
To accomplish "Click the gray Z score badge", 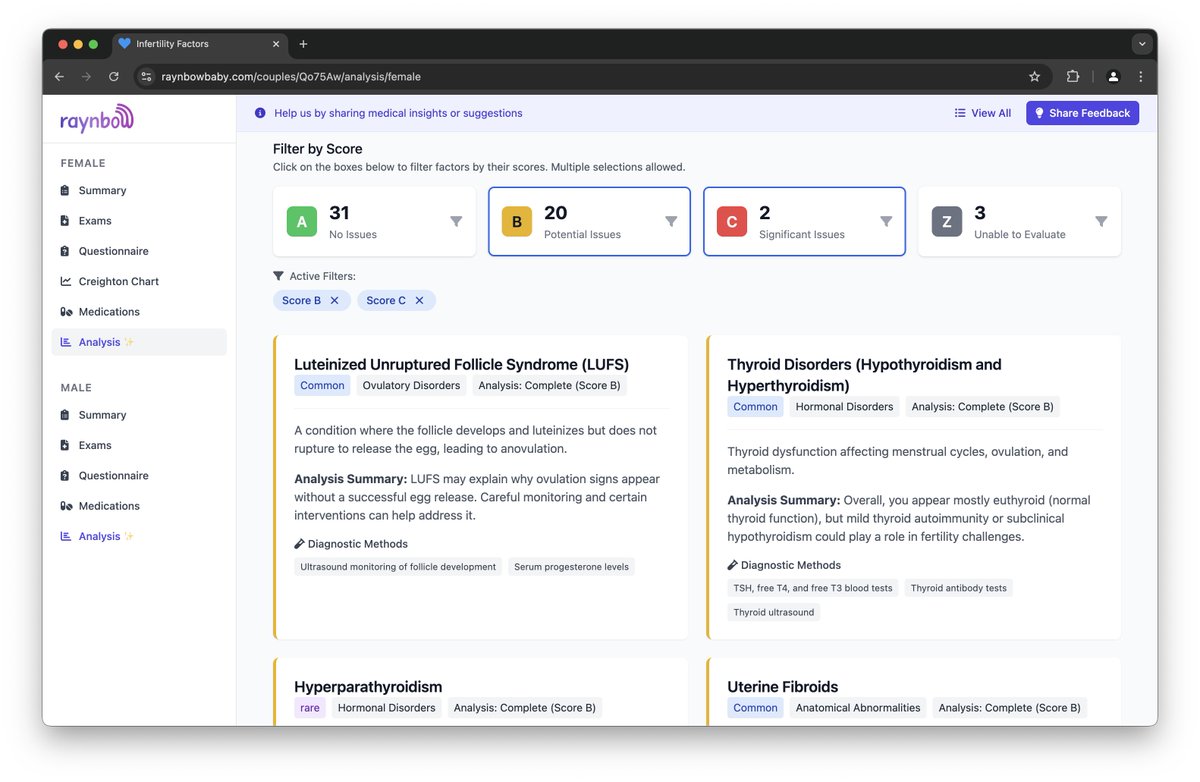I will pos(947,222).
